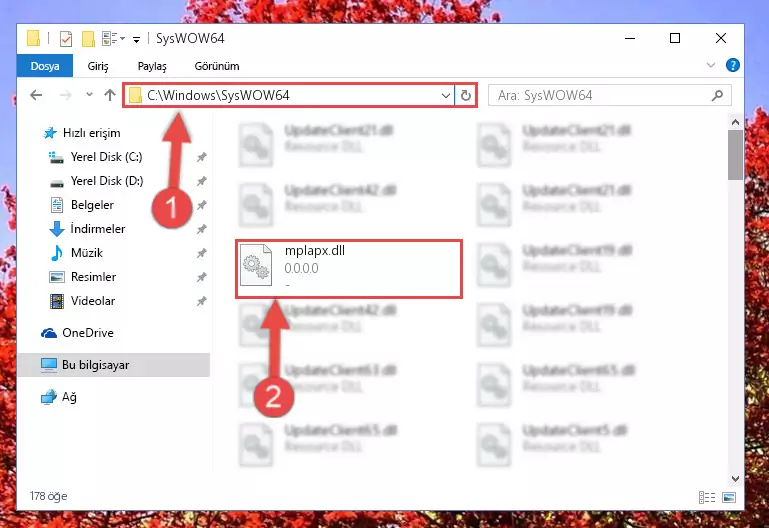Click the Properties icon in quick access toolbar
The width and height of the screenshot is (769, 528).
tap(66, 38)
